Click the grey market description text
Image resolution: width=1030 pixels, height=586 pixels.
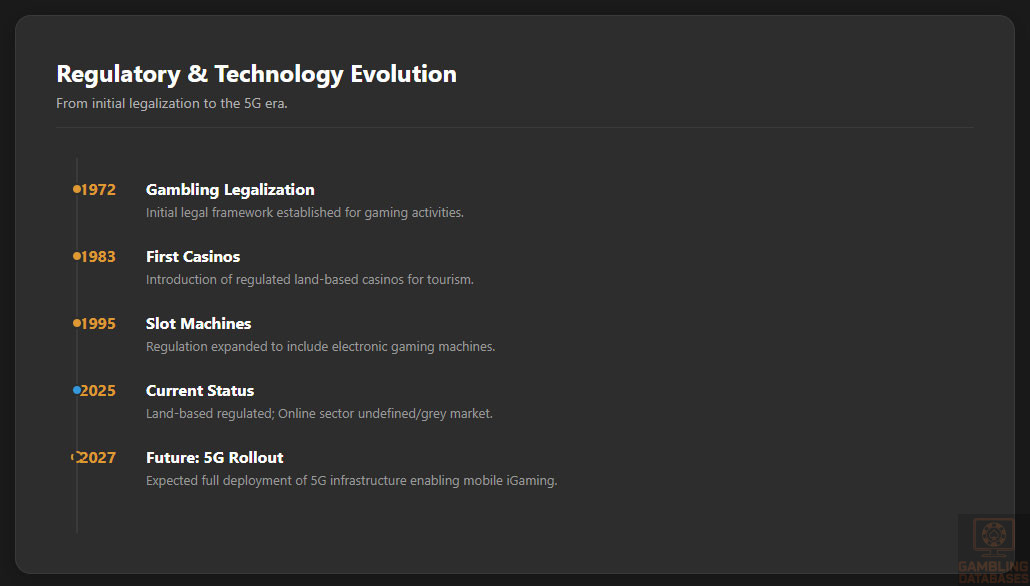click(319, 414)
